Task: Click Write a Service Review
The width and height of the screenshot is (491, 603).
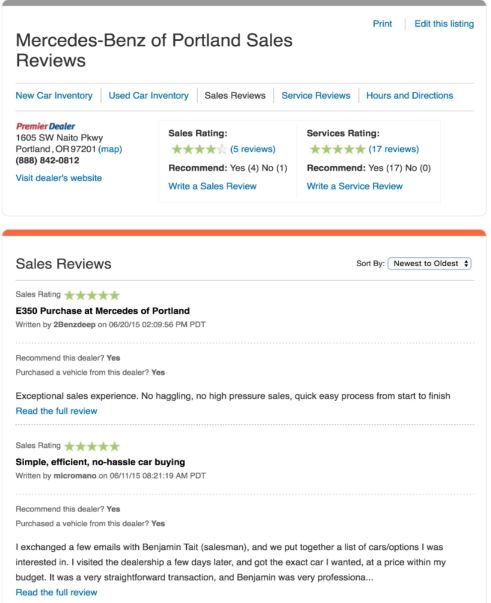Action: [355, 186]
